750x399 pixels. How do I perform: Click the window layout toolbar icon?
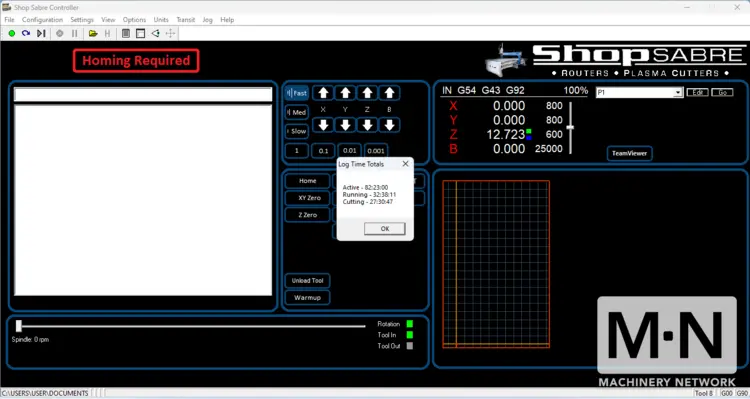click(141, 33)
